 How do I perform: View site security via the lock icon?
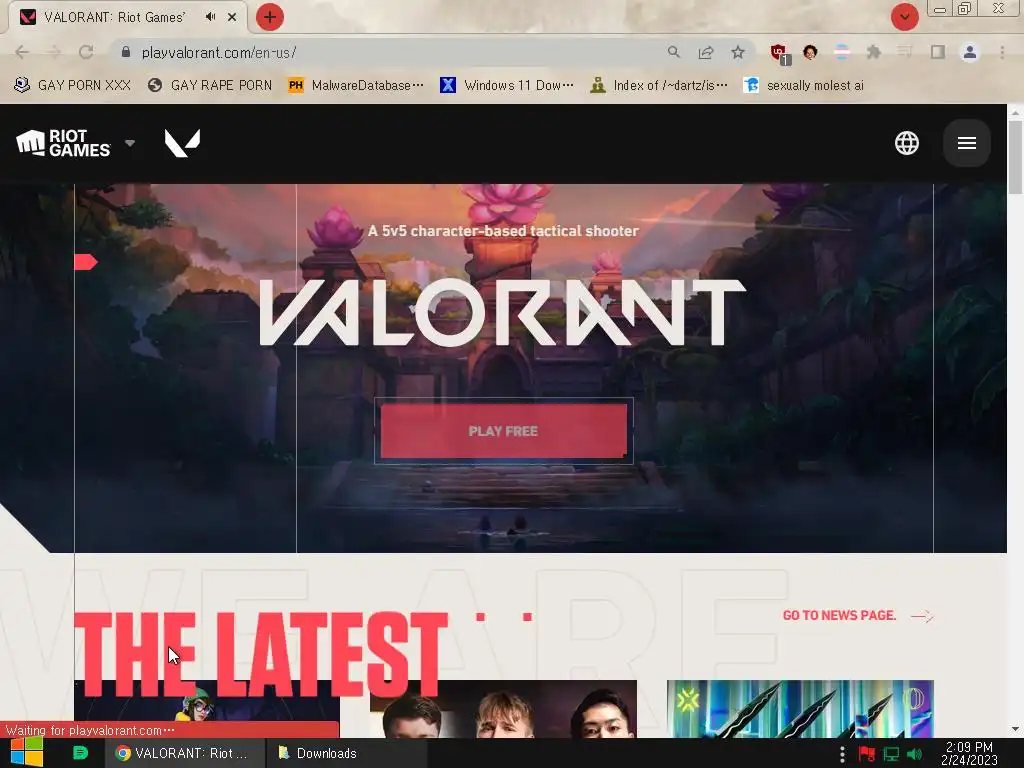coord(126,52)
